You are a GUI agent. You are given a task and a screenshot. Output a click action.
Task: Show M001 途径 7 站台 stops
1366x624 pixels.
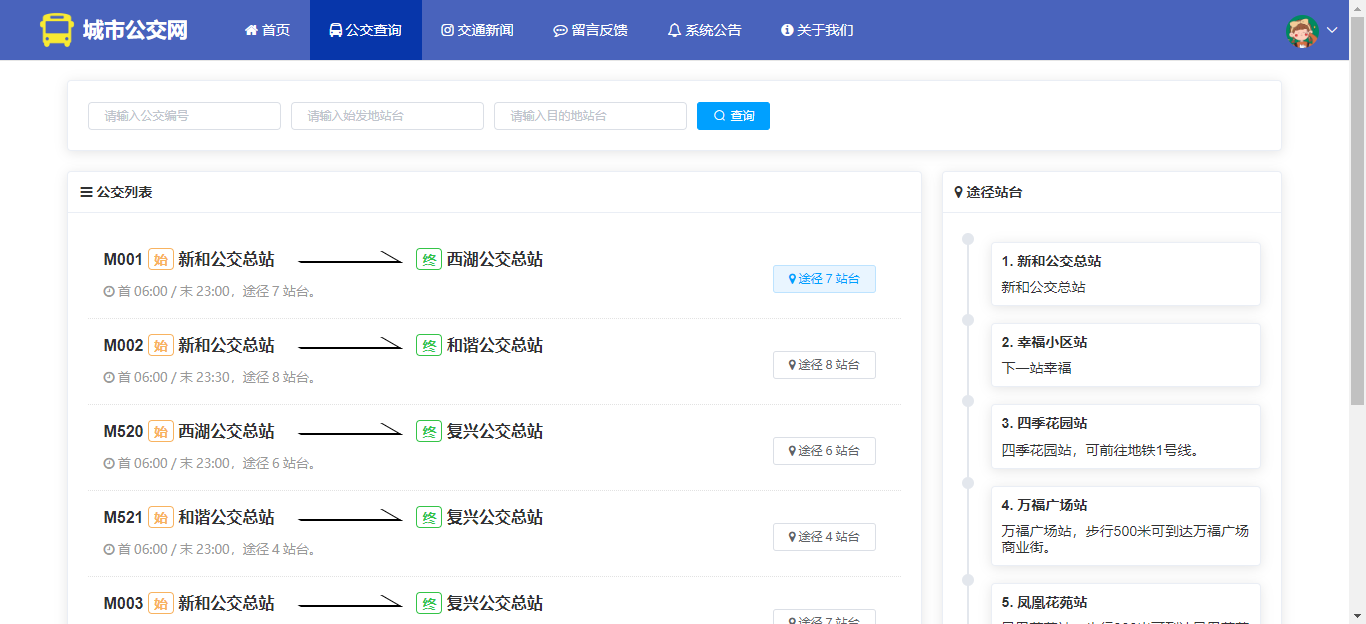[824, 279]
